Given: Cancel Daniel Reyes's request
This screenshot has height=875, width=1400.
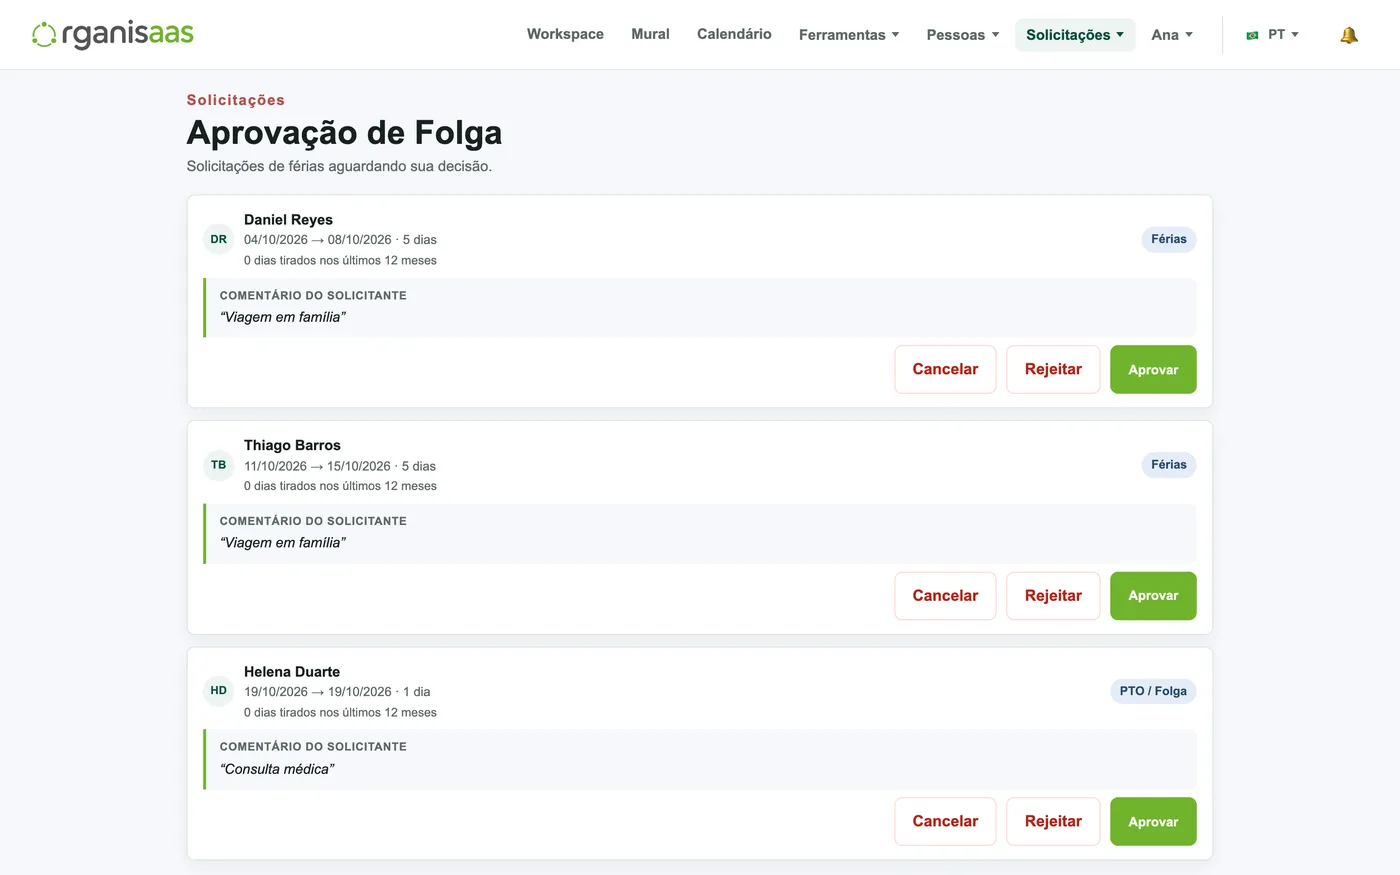Looking at the screenshot, I should coord(945,369).
